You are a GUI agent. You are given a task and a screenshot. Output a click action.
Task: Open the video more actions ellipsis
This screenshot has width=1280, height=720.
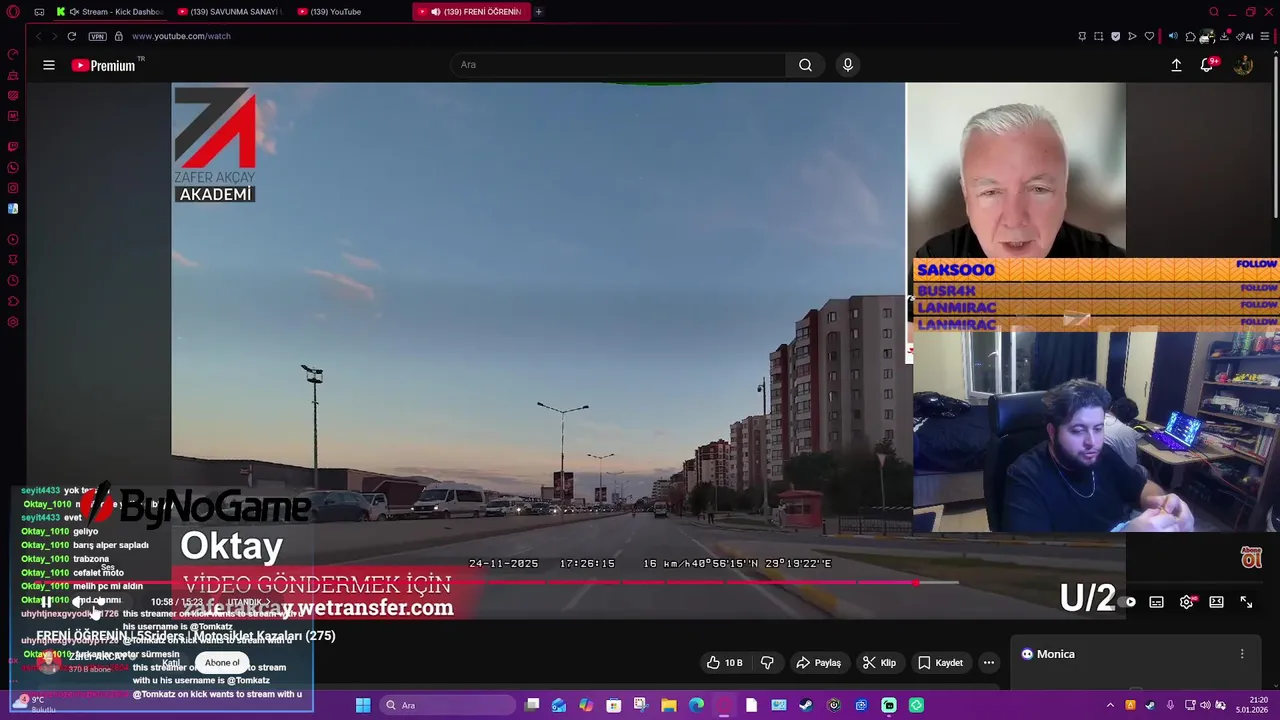(x=989, y=662)
